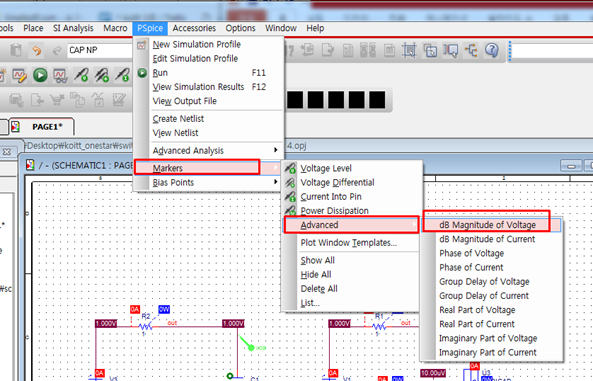Select Phase of Current

[471, 267]
